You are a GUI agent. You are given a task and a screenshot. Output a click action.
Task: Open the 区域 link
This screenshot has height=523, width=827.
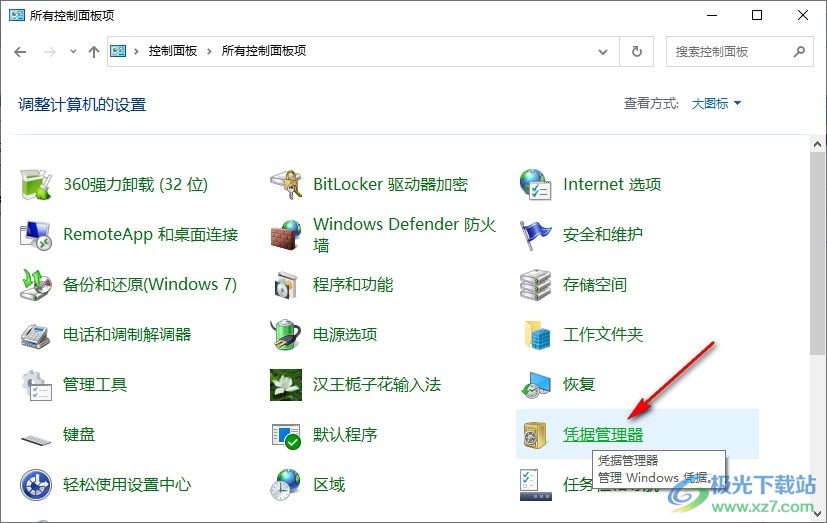click(x=329, y=485)
